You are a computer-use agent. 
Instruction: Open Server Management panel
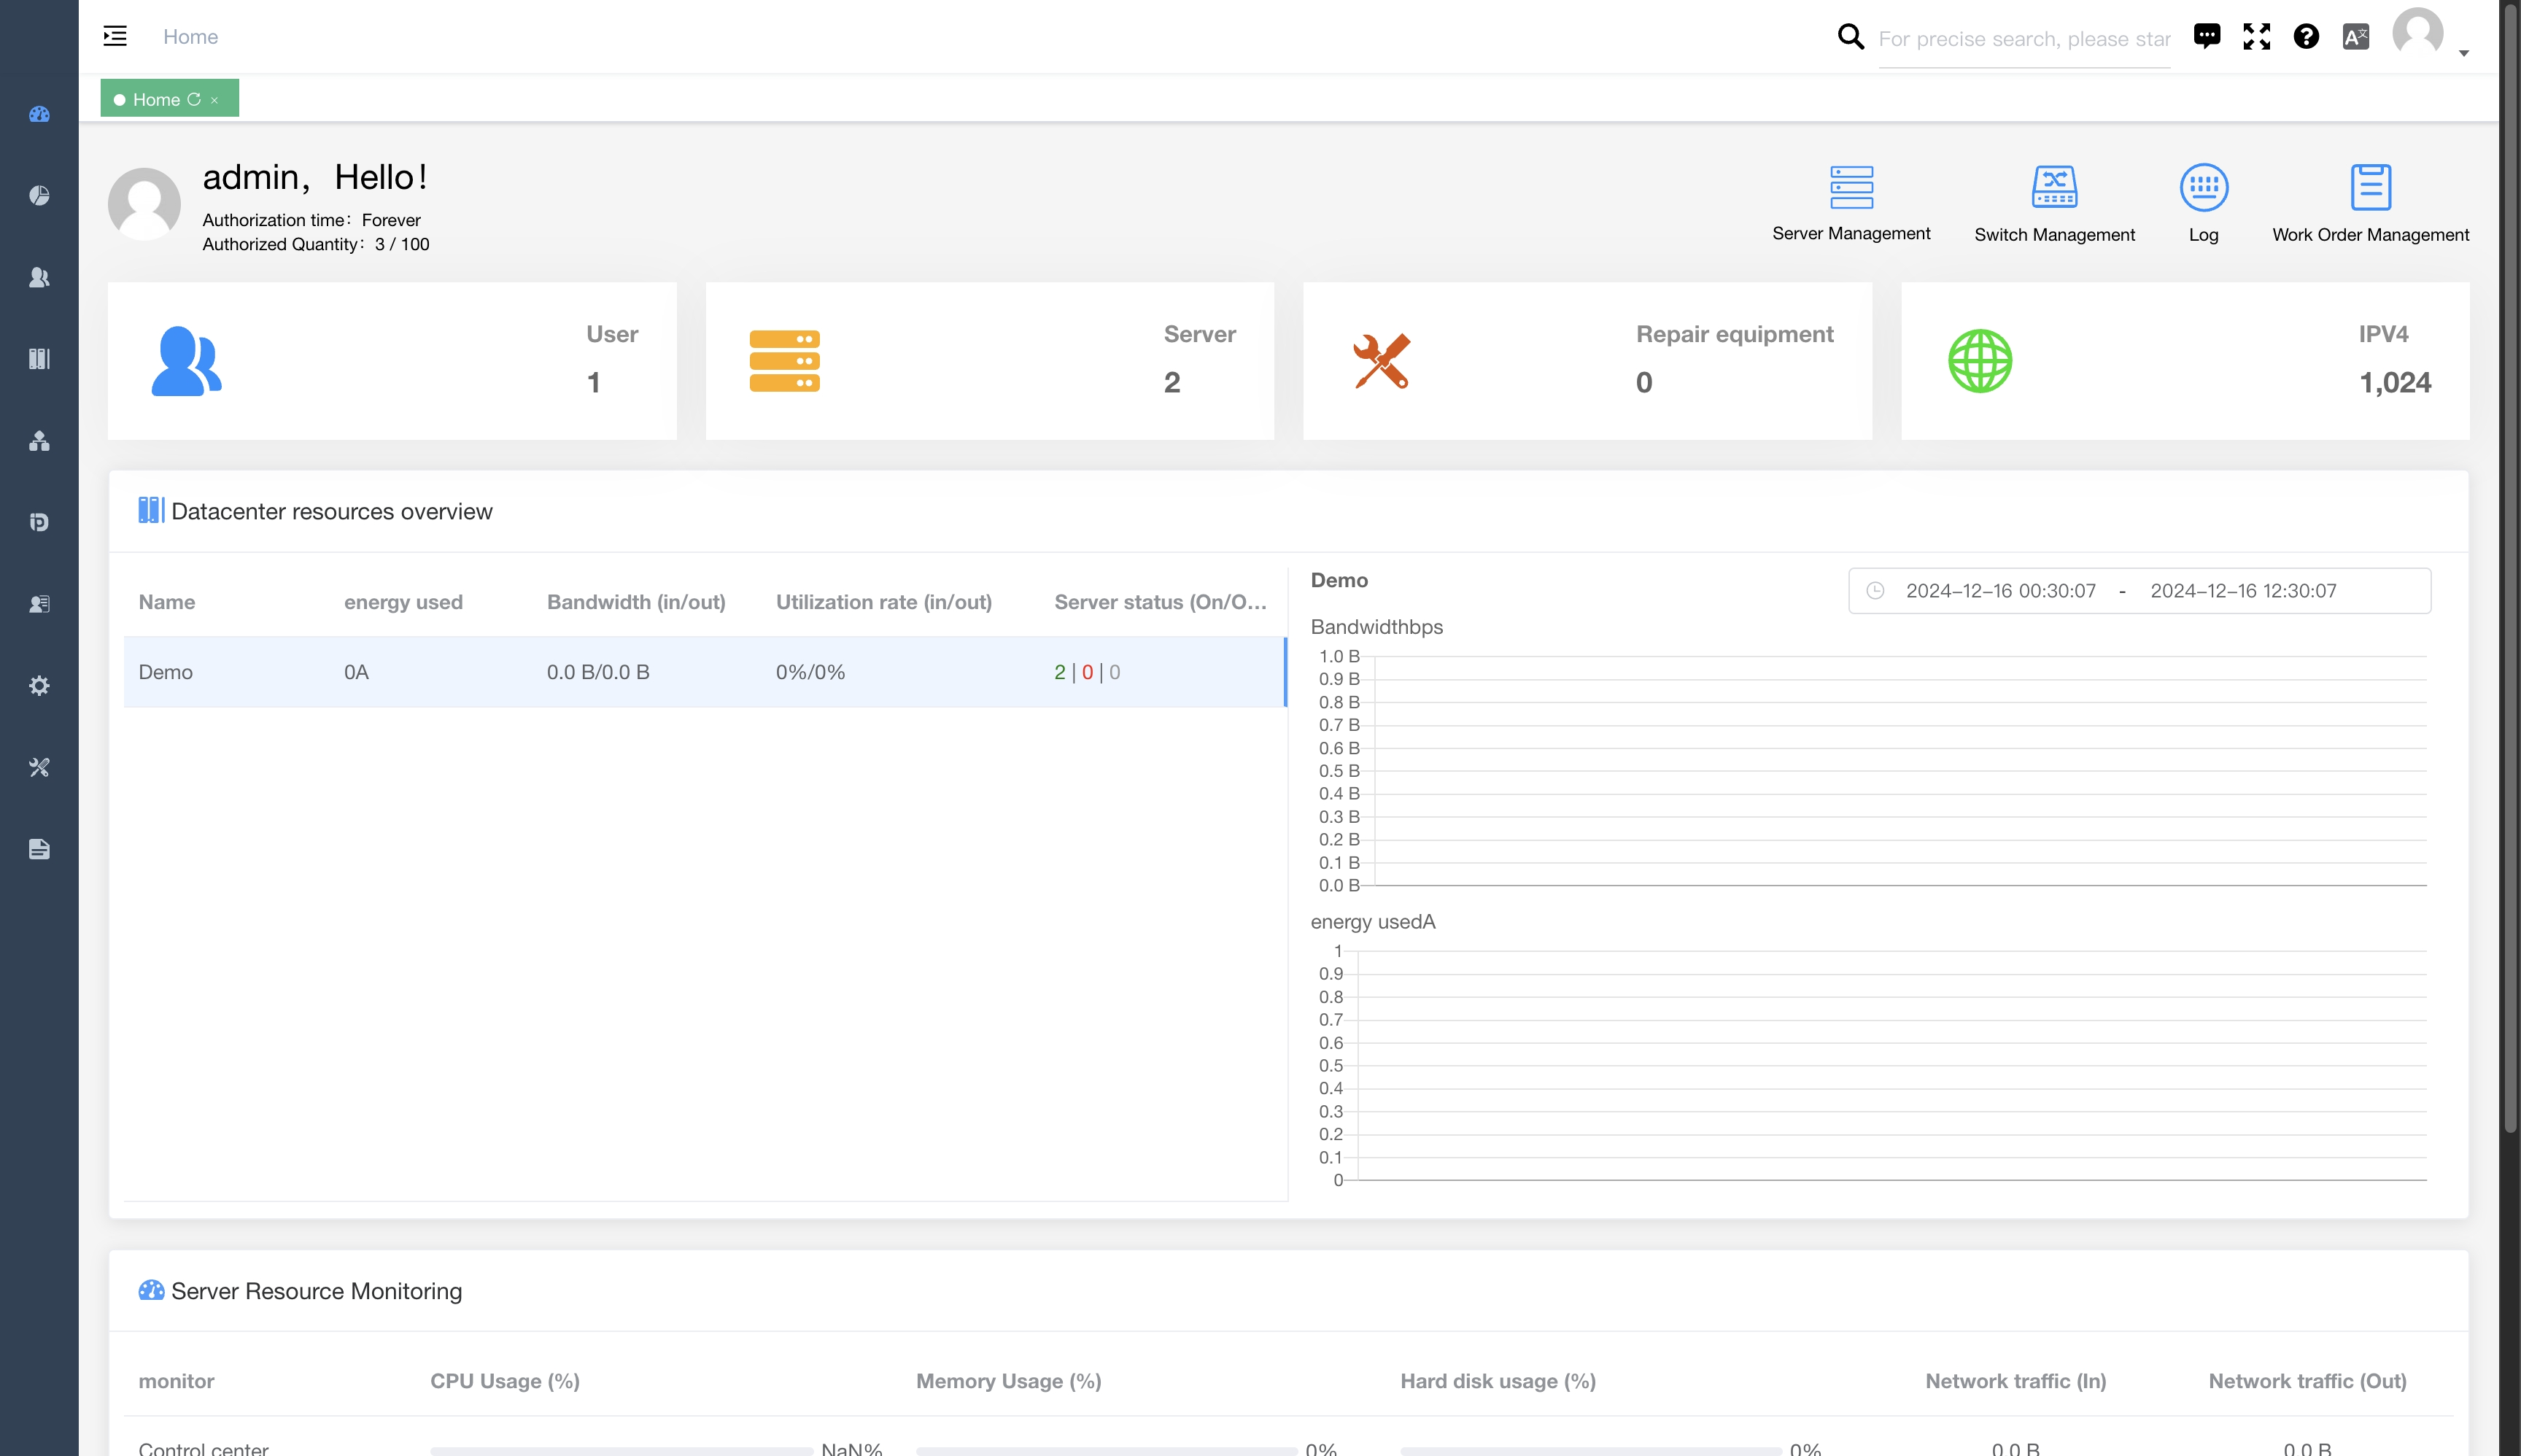pos(1851,199)
